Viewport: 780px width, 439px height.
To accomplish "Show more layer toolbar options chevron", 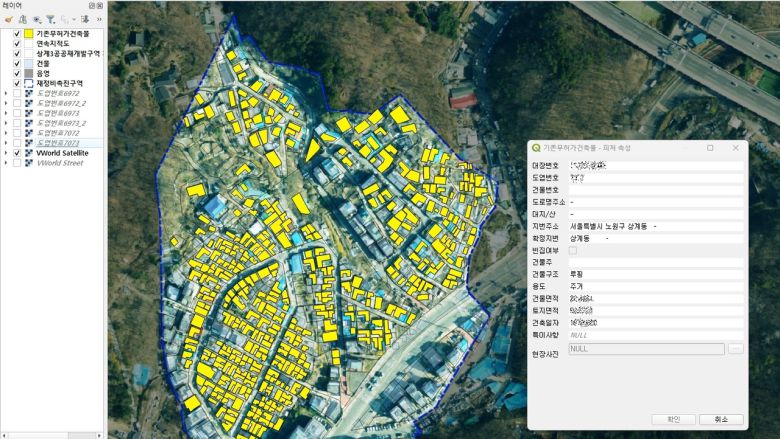I will (99, 19).
